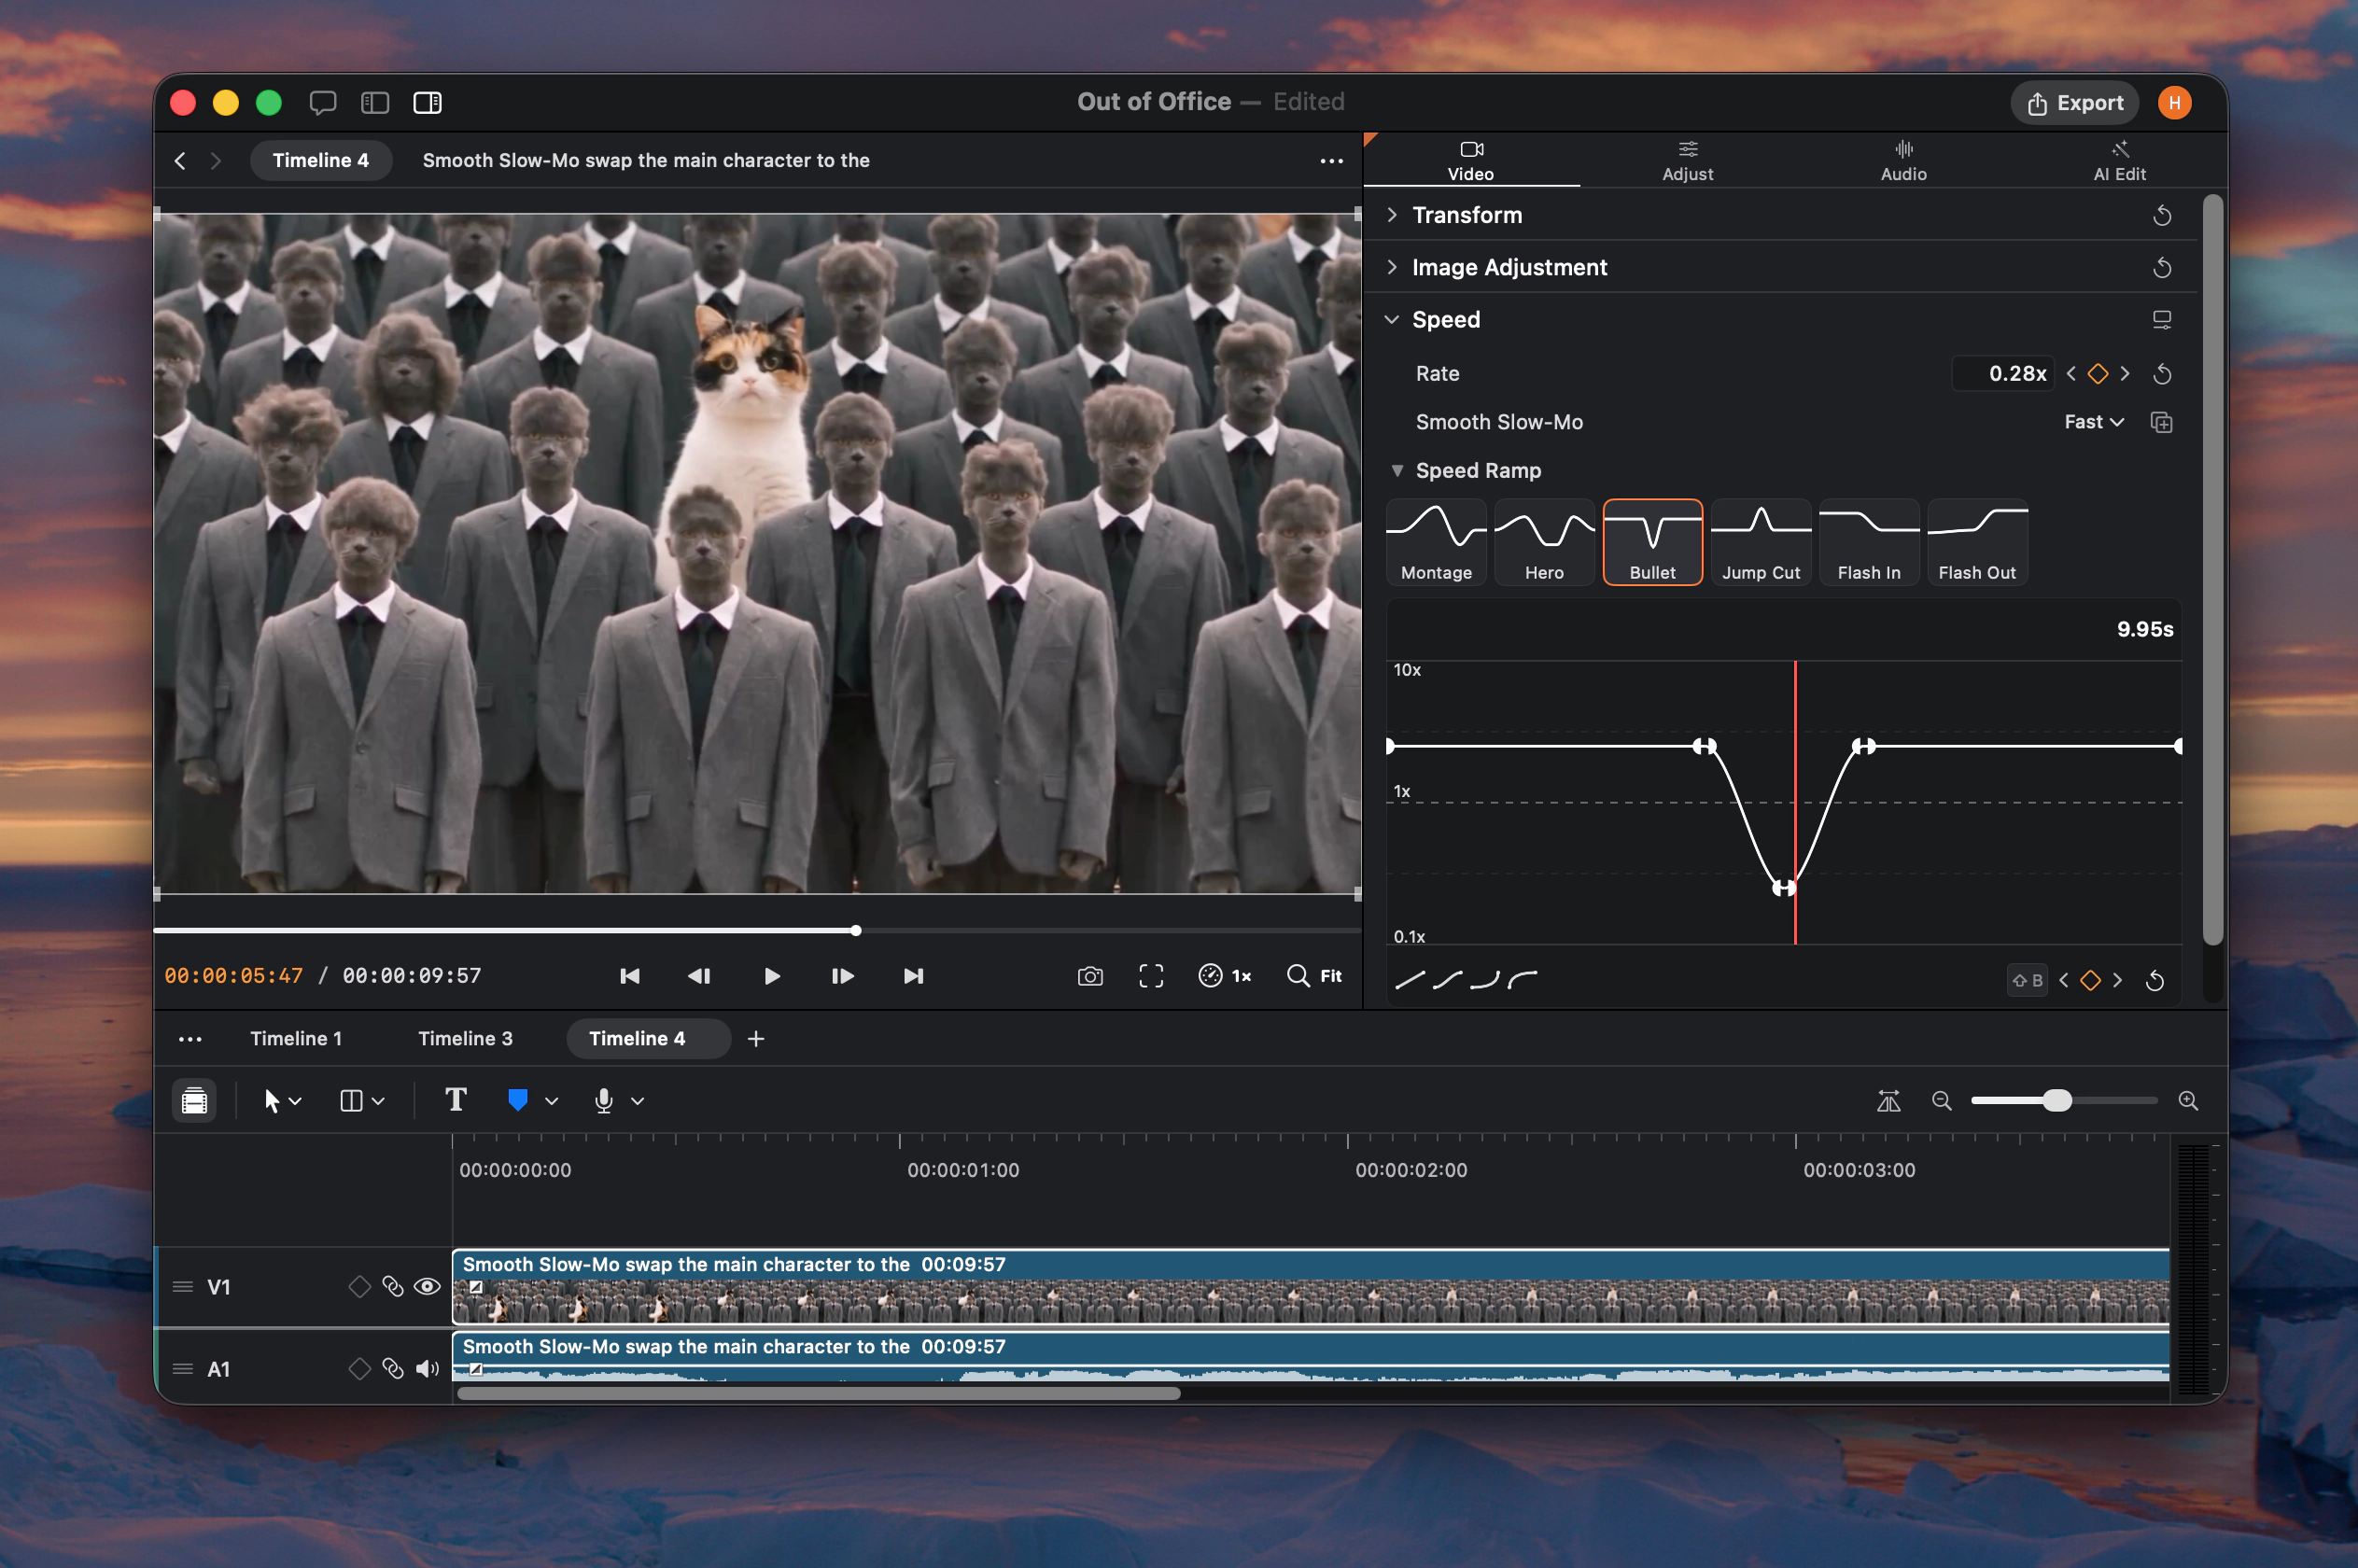Open the Smooth Slow-Mo Fast dropdown

pyautogui.click(x=2093, y=422)
